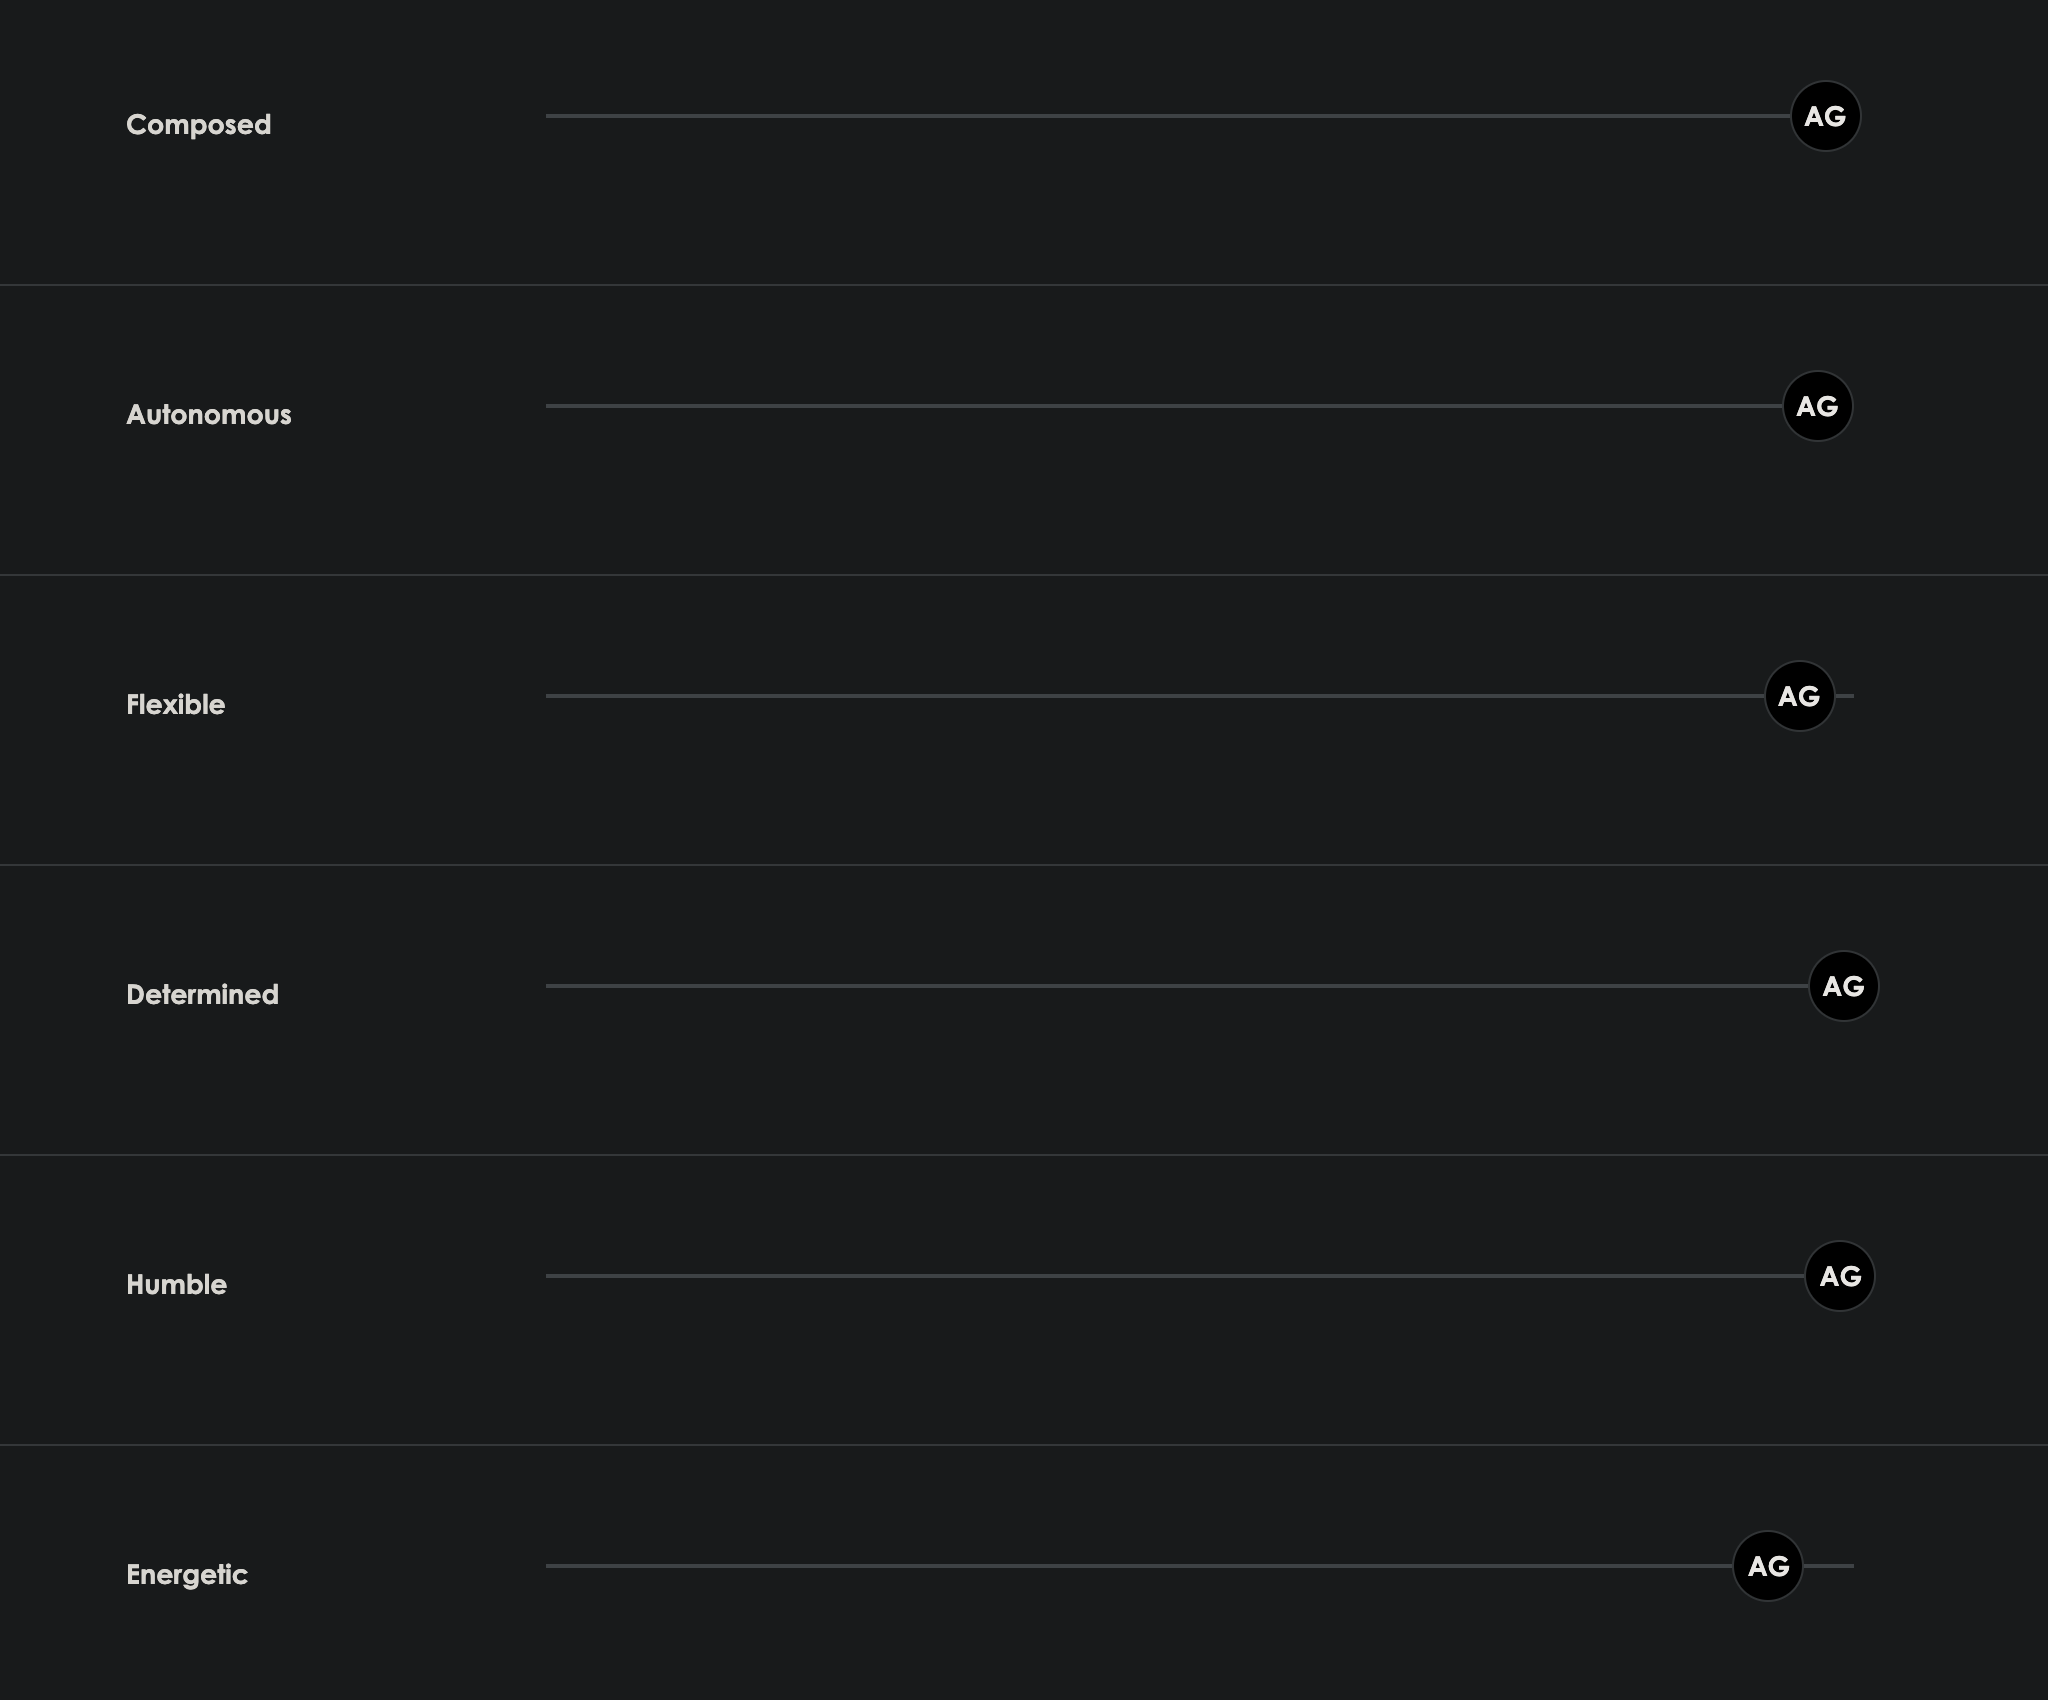Click the AG marker on the Energetic slider

coord(1767,1566)
